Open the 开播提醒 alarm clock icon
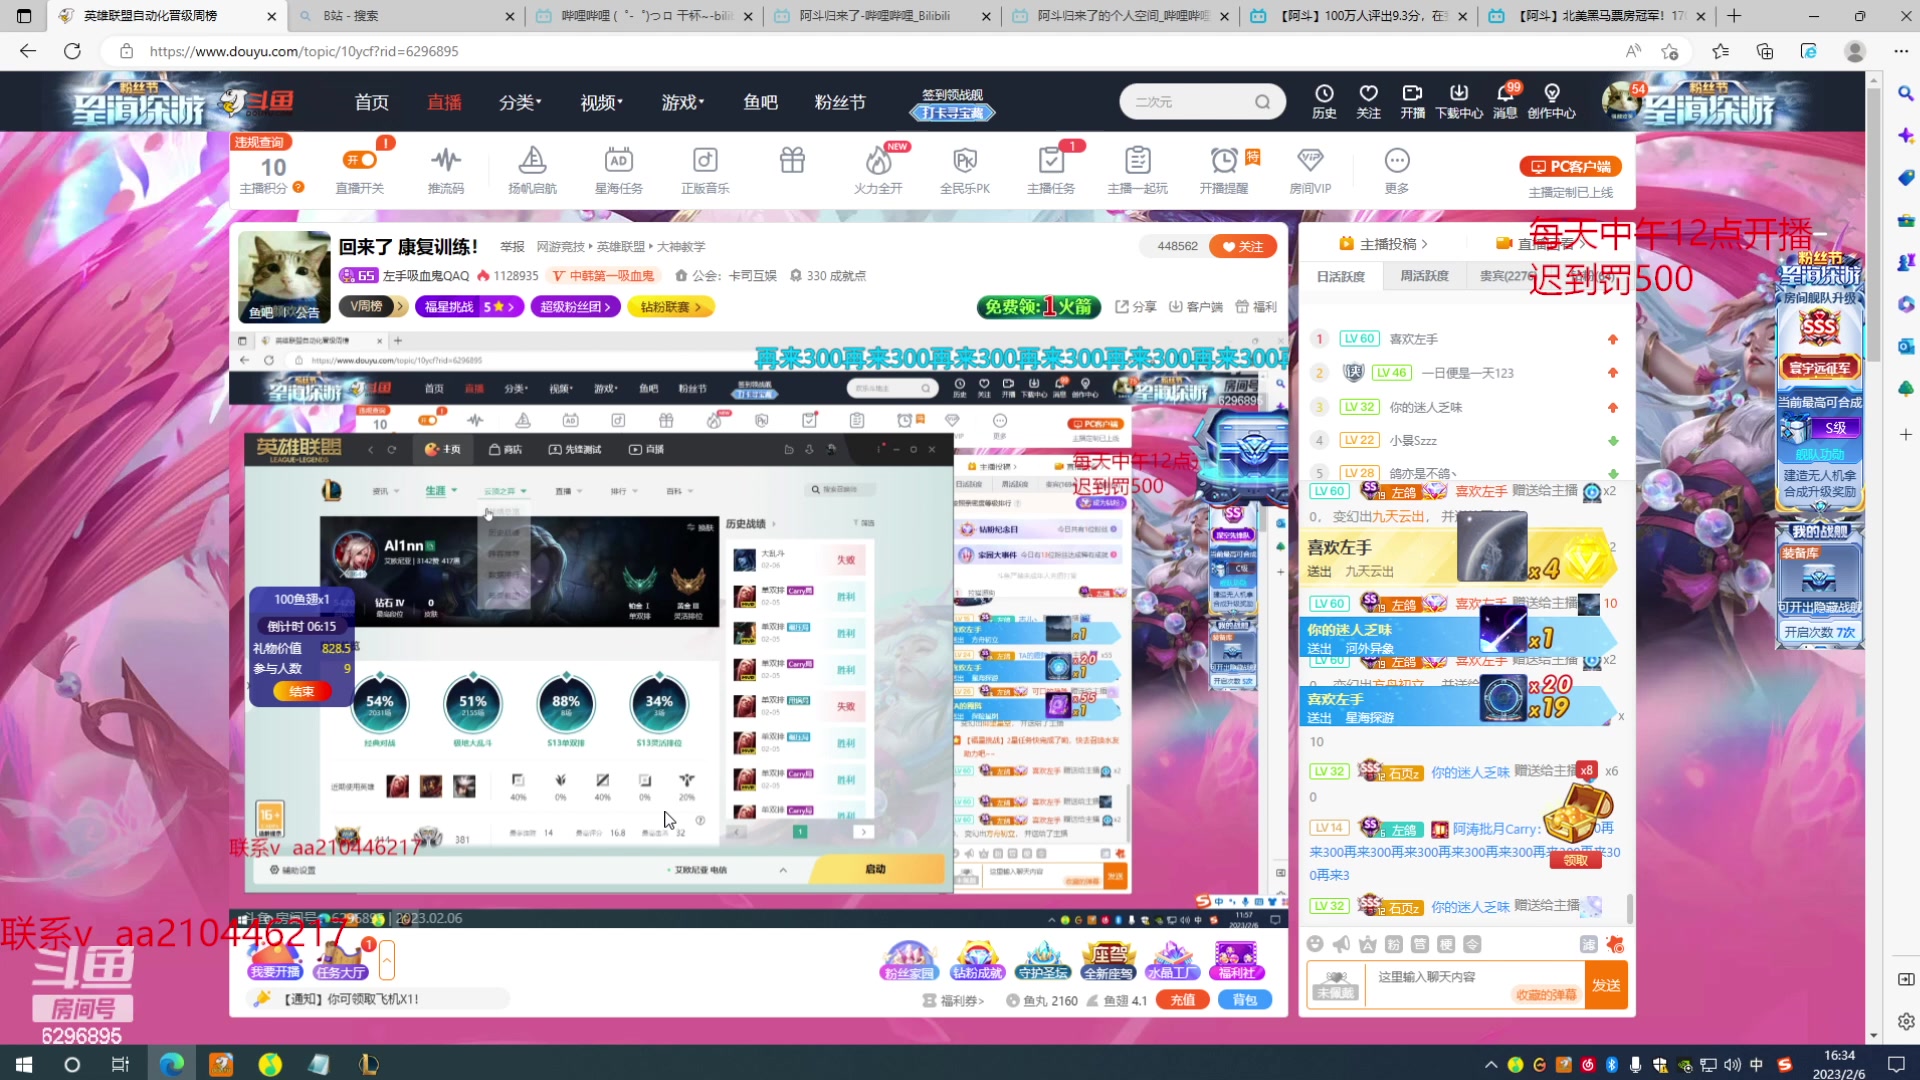 click(1224, 169)
